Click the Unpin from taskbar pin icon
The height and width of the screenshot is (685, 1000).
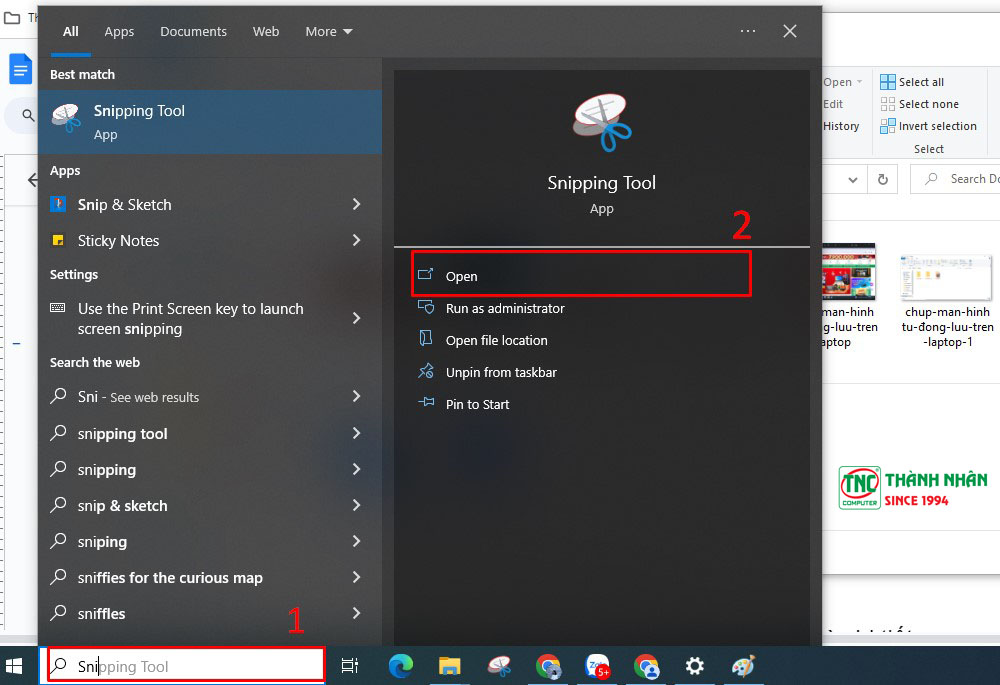(x=425, y=371)
